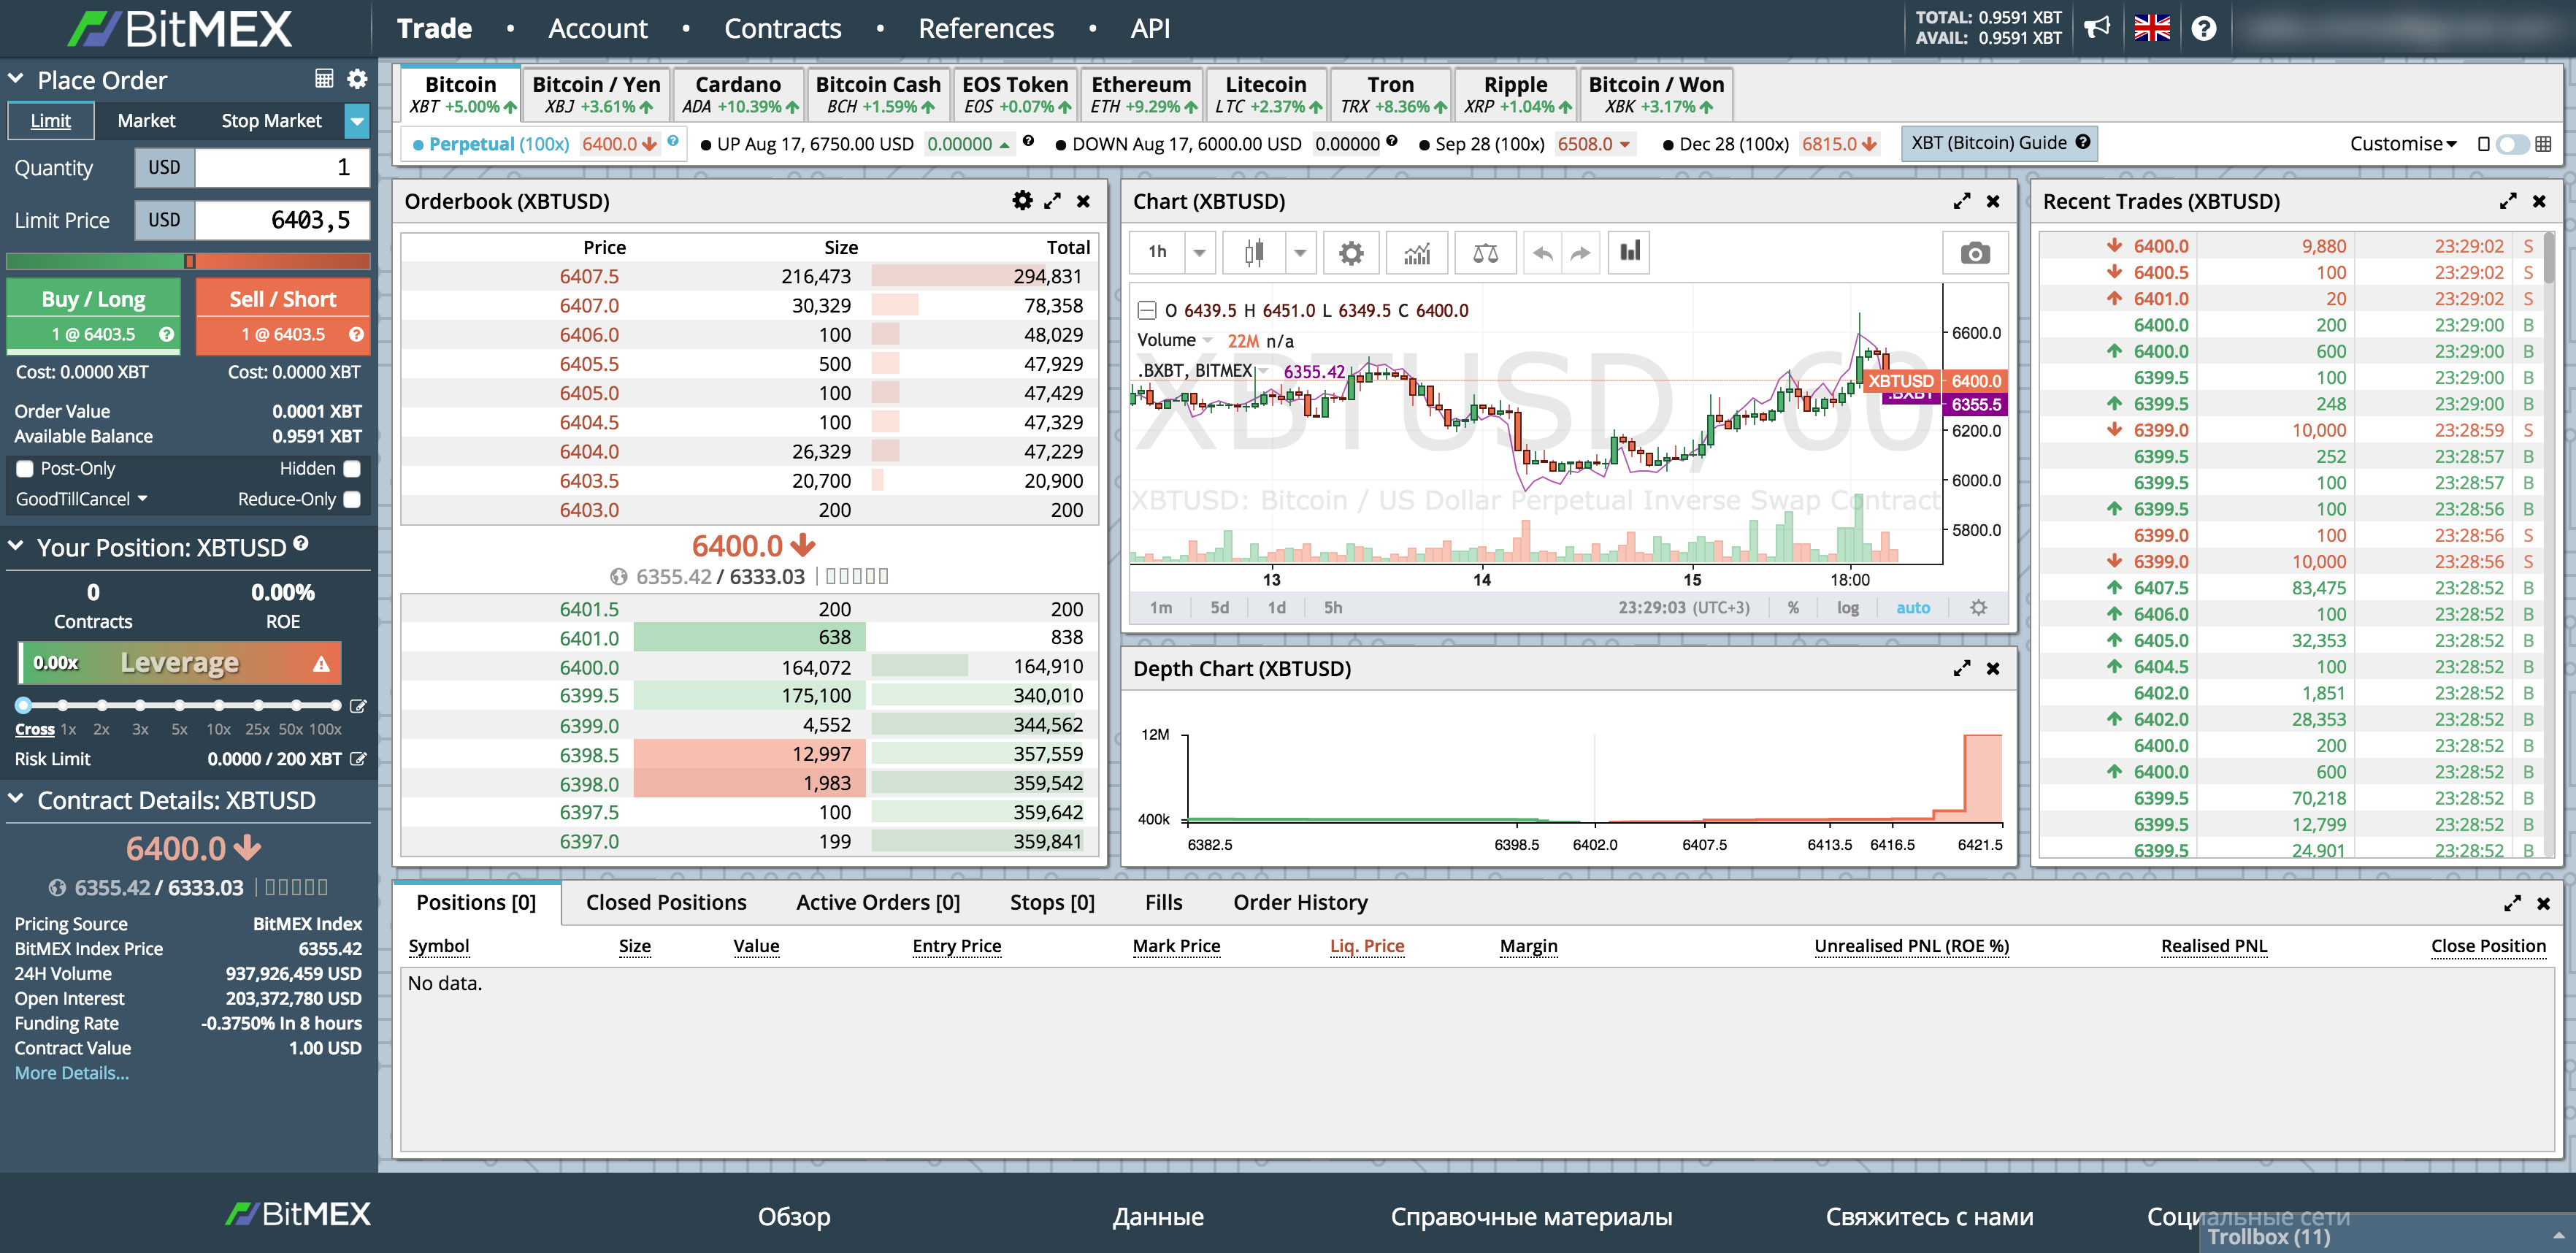Viewport: 2576px width, 1253px height.
Task: Click the compare symbols scales icon
Action: pos(1485,252)
